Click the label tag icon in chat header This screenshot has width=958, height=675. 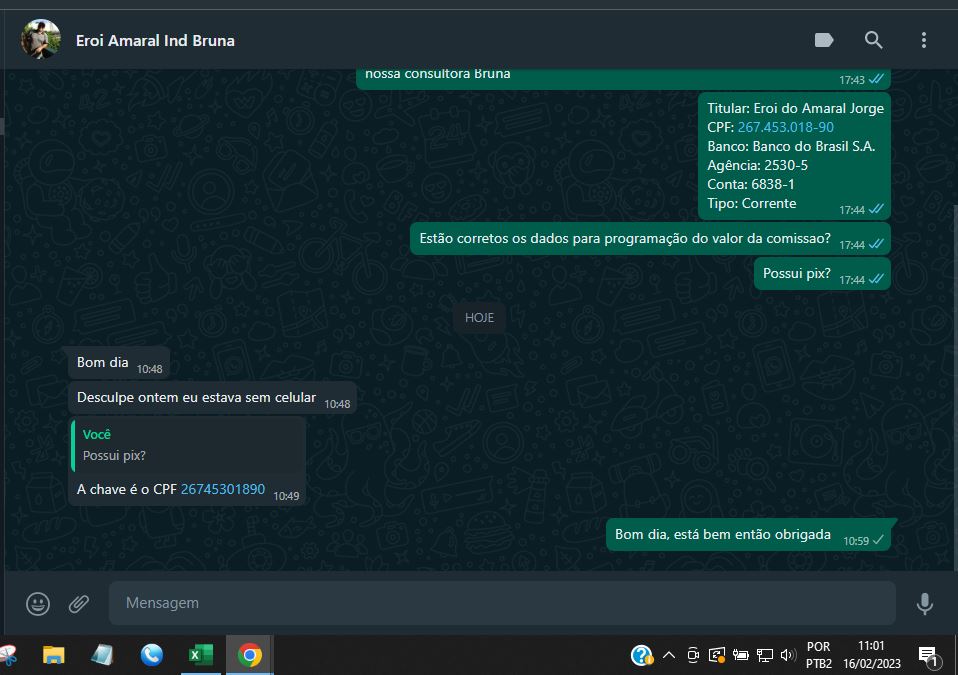point(824,40)
